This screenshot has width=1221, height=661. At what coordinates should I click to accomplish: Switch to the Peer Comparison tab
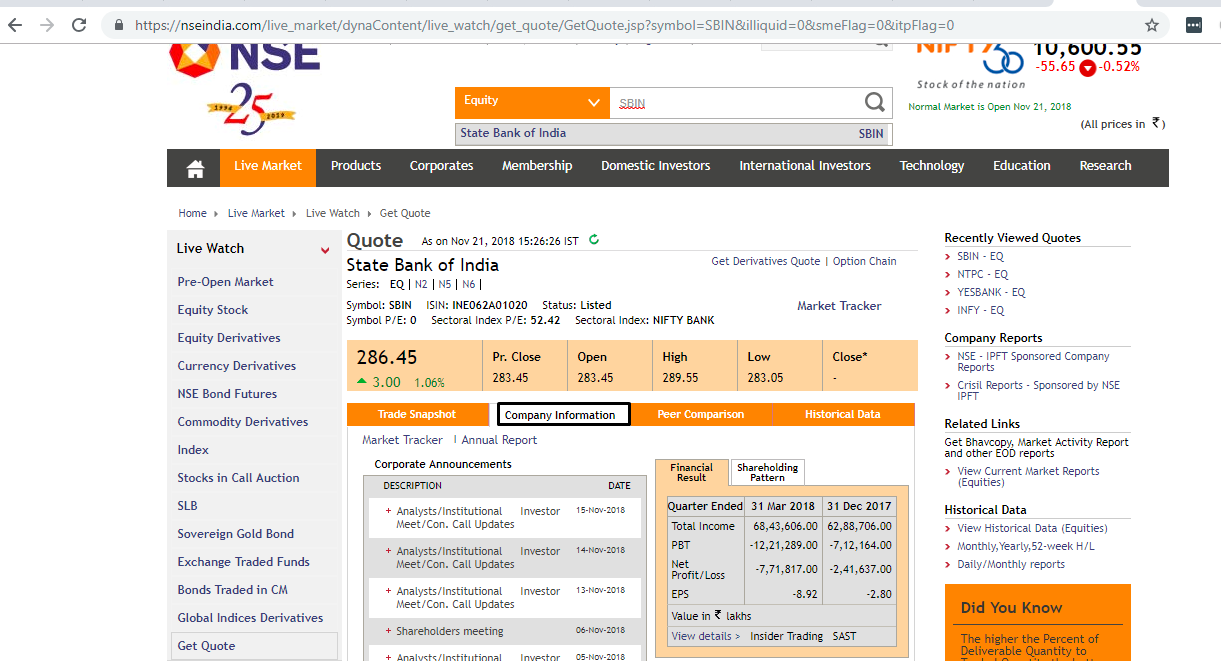coord(701,414)
